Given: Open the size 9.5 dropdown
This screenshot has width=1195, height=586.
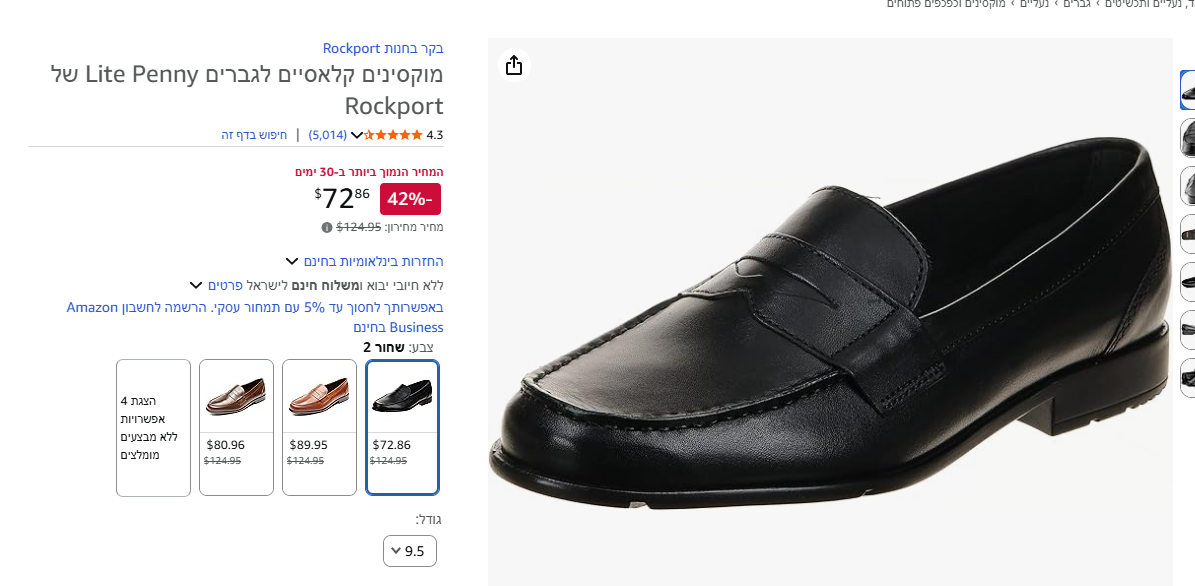Looking at the screenshot, I should pos(409,551).
